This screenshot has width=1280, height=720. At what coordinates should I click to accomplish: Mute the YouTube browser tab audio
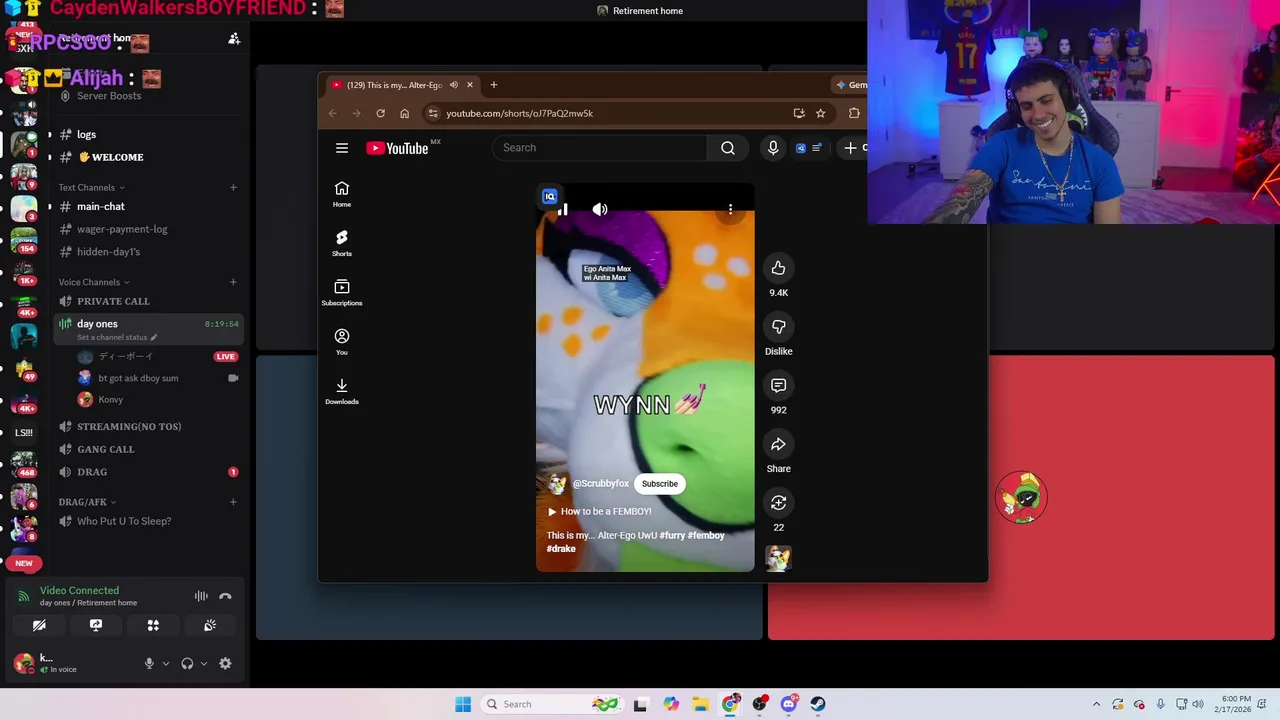[454, 85]
